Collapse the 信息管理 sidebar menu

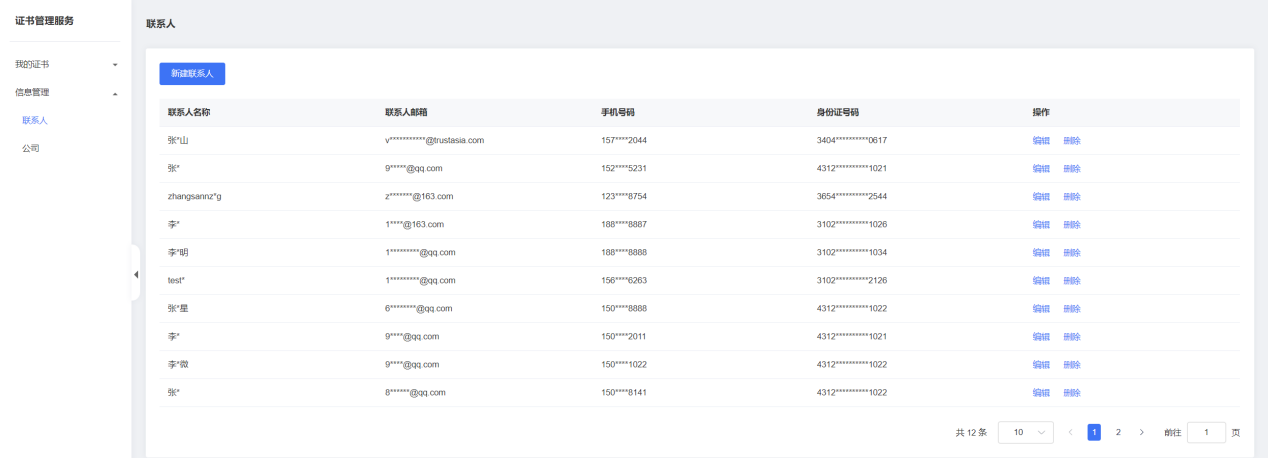coord(65,92)
